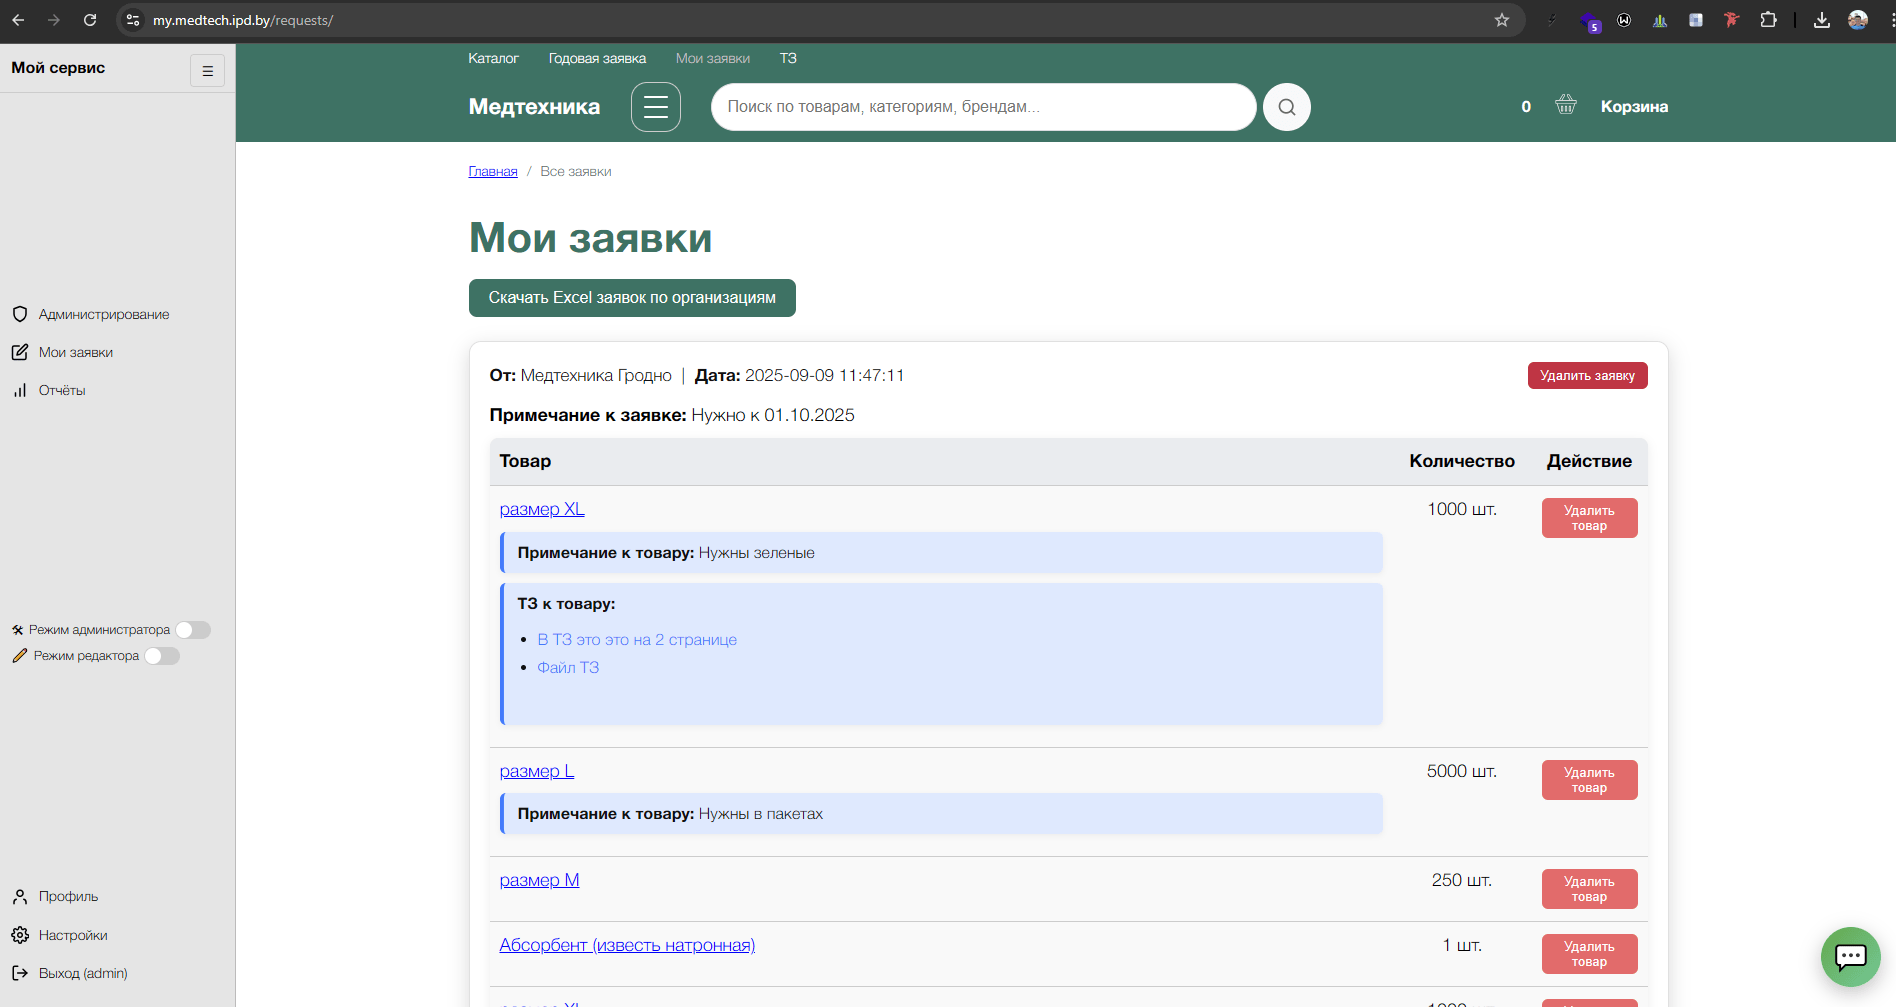Open the размер XL product link
This screenshot has height=1007, width=1896.
point(542,509)
